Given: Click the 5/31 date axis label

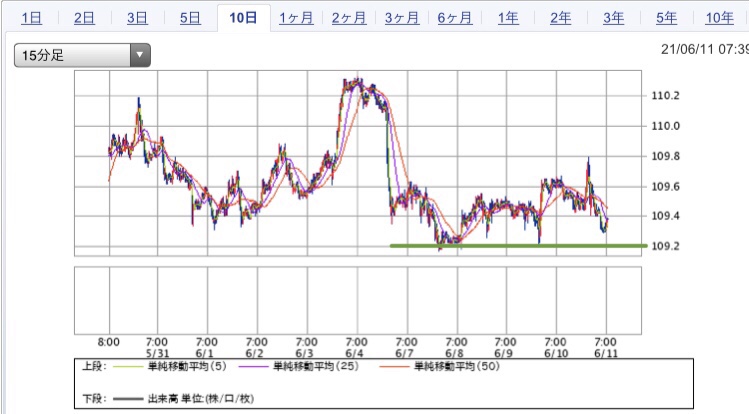Looking at the screenshot, I should pos(157,354).
